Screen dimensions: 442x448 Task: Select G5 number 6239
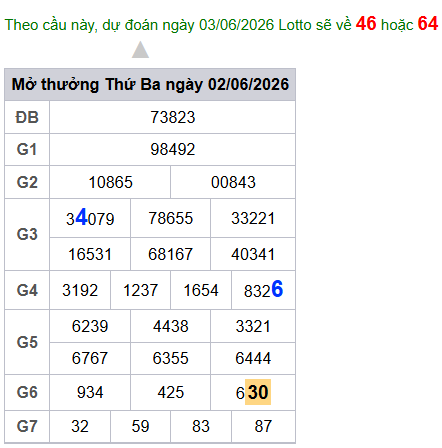(x=90, y=326)
